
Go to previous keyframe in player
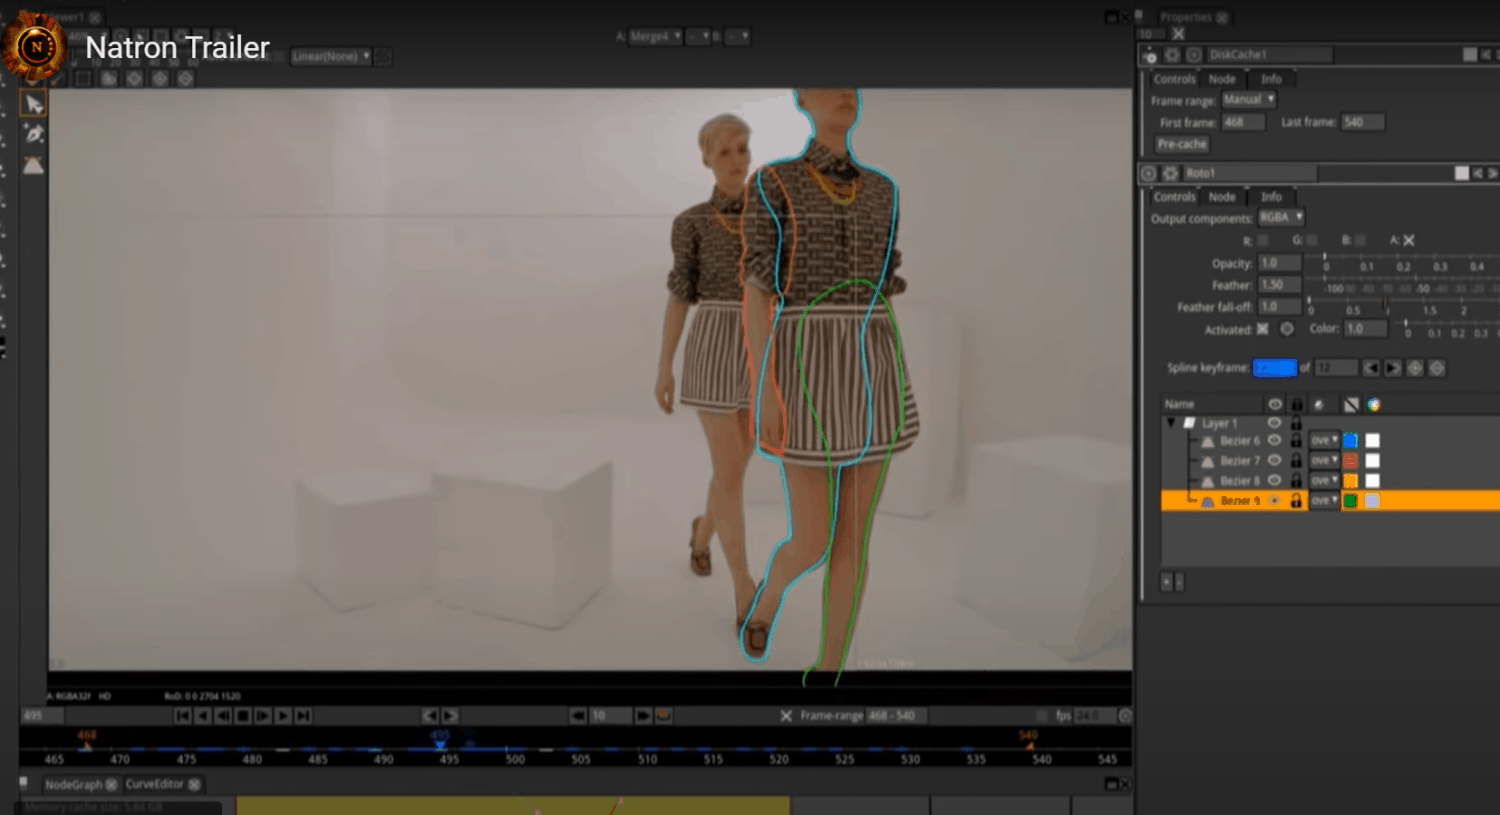point(430,716)
